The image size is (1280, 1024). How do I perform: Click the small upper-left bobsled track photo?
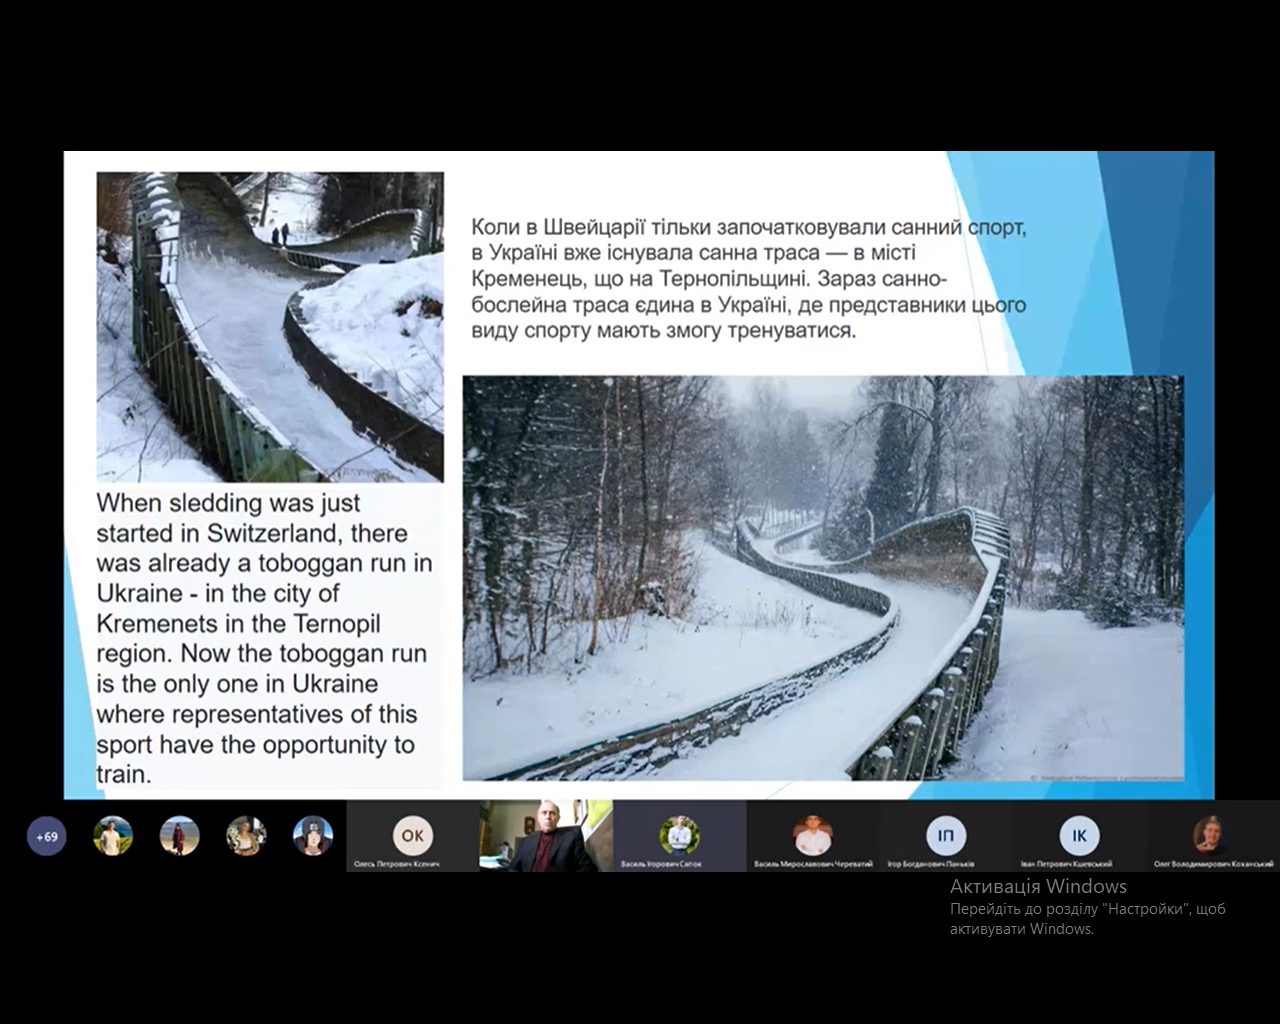[269, 327]
